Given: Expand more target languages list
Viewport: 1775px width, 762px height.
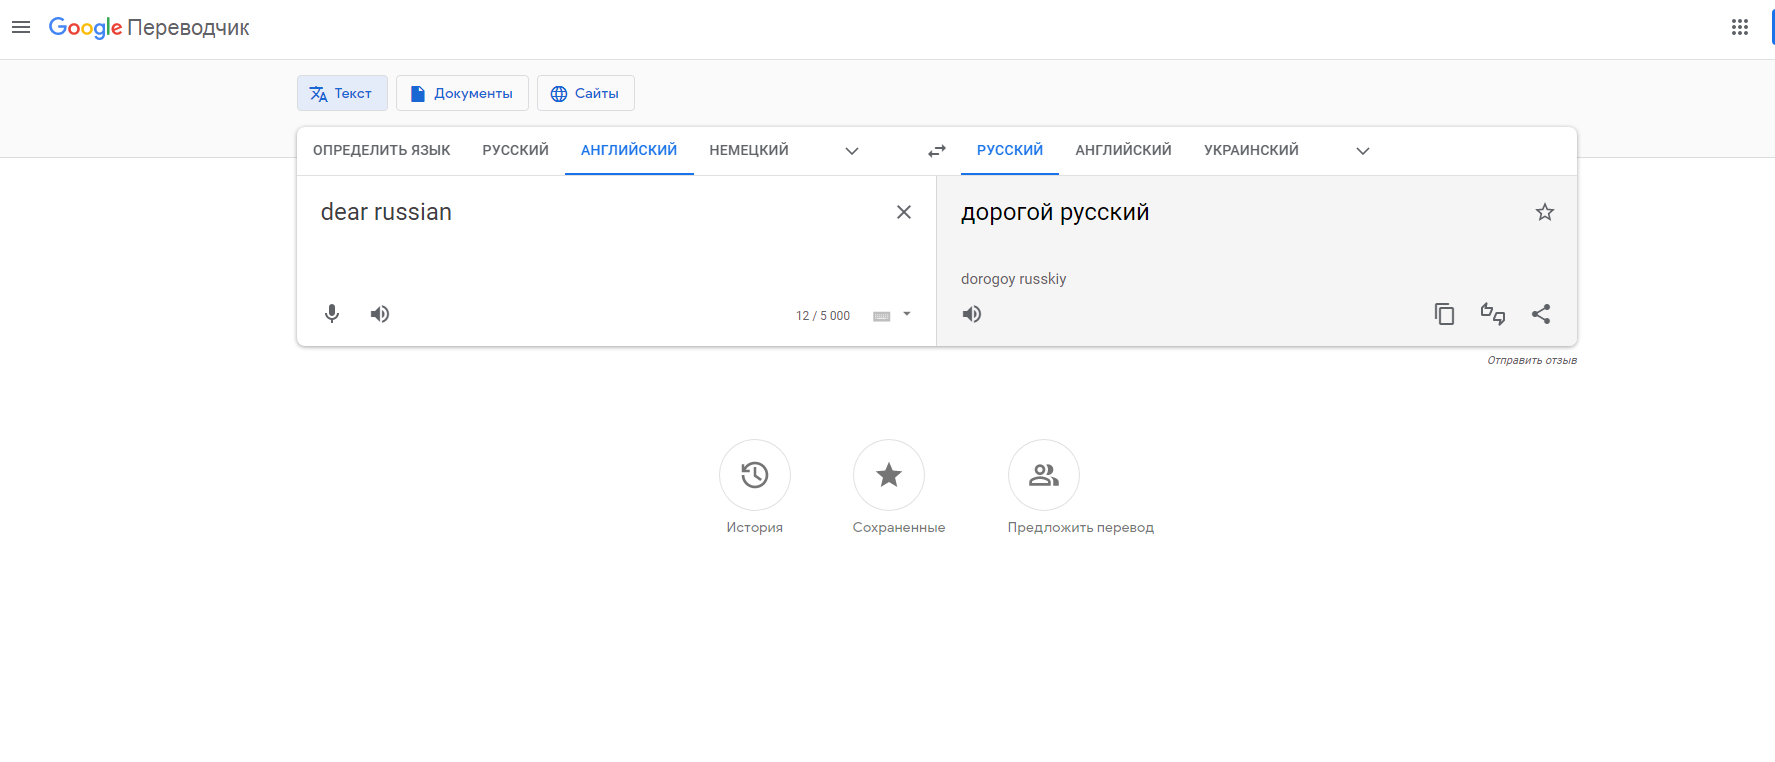Looking at the screenshot, I should click(1363, 151).
